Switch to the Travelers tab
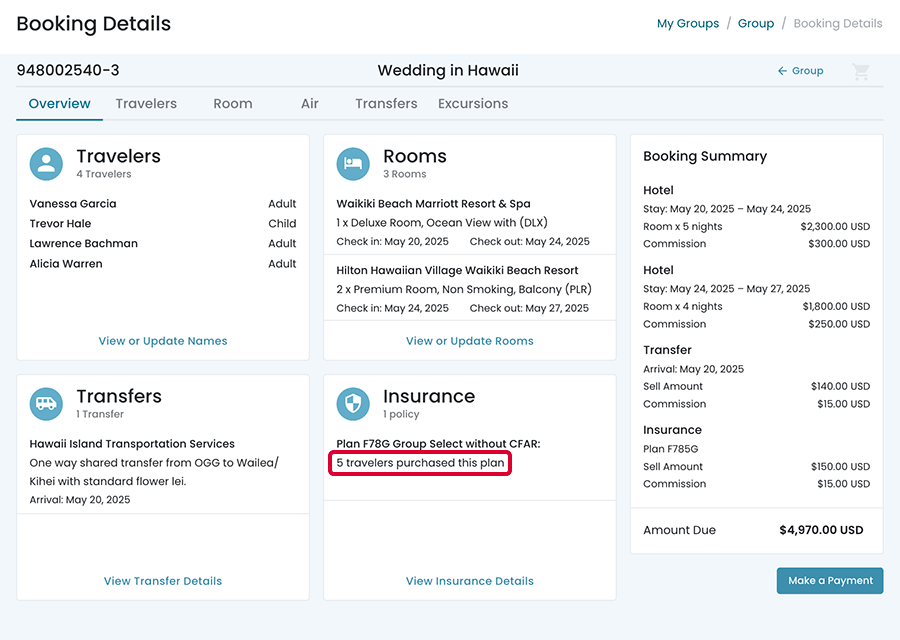Viewport: 900px width, 640px height. (x=146, y=104)
